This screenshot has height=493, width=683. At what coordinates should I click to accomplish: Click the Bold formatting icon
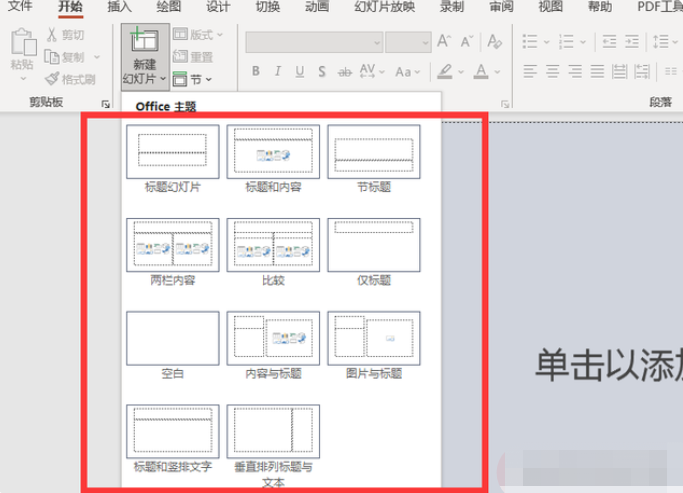256,72
